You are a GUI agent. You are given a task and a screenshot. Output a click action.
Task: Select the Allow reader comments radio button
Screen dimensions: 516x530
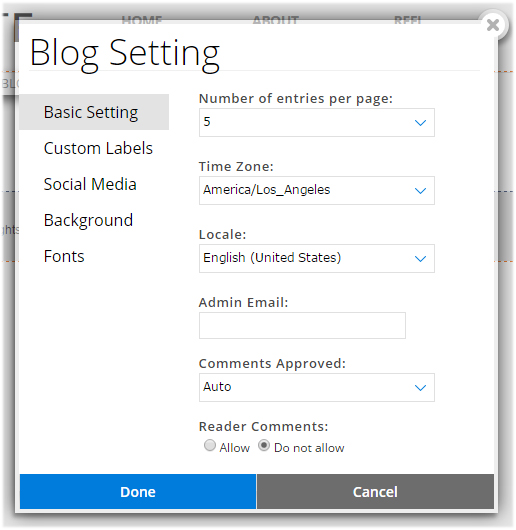[x=210, y=445]
